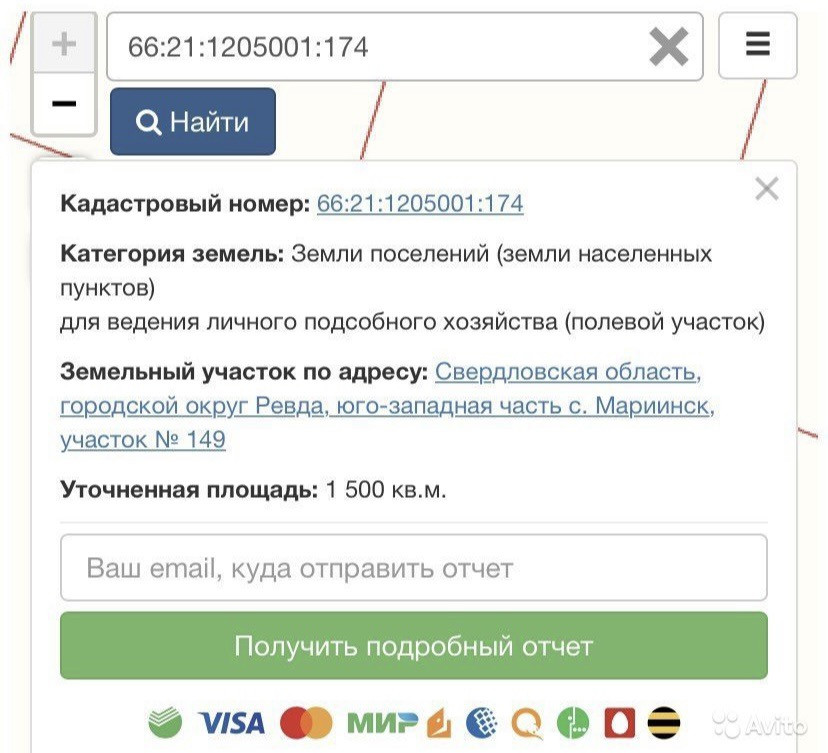Viewport: 828px width, 753px height.
Task: Open cadastral number link 66:21:1205001:174
Action: tap(420, 203)
